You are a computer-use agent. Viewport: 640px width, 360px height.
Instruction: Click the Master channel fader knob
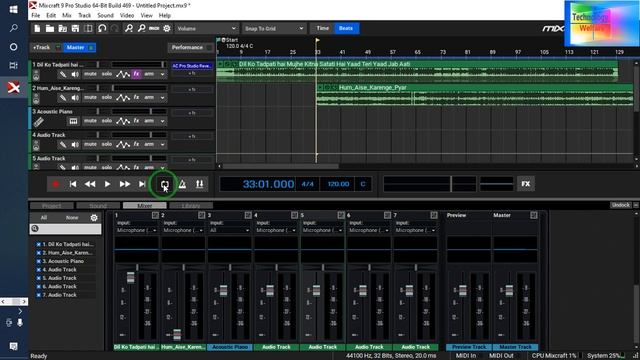click(509, 291)
